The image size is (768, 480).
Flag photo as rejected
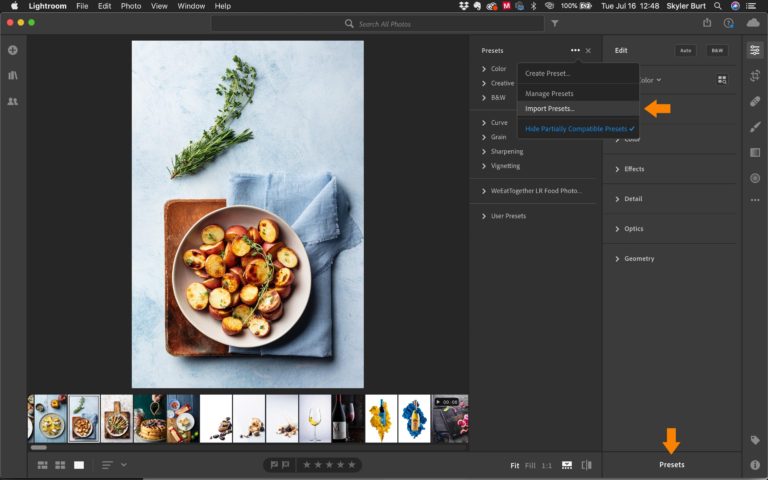tap(286, 464)
